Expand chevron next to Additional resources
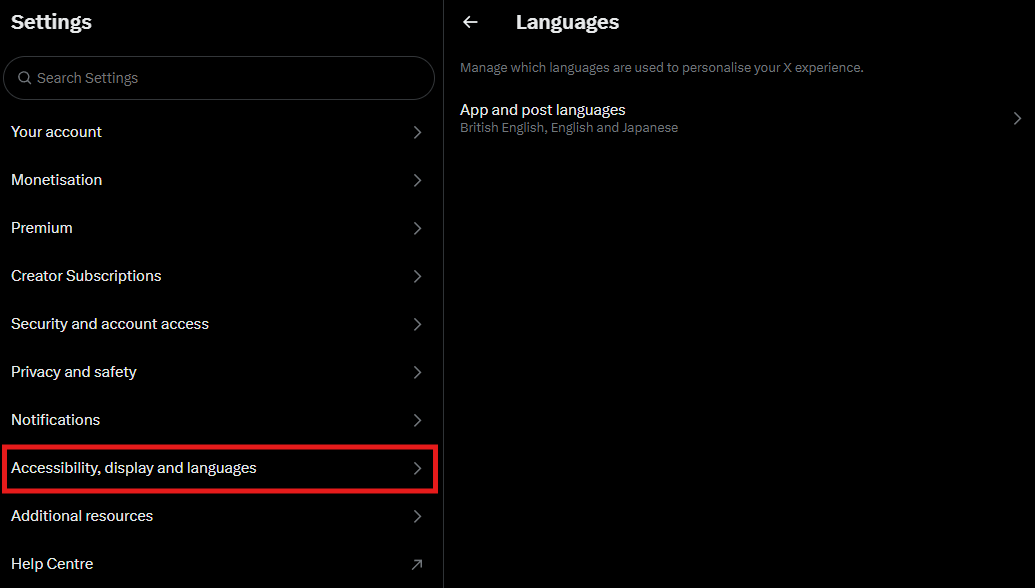 coord(417,516)
